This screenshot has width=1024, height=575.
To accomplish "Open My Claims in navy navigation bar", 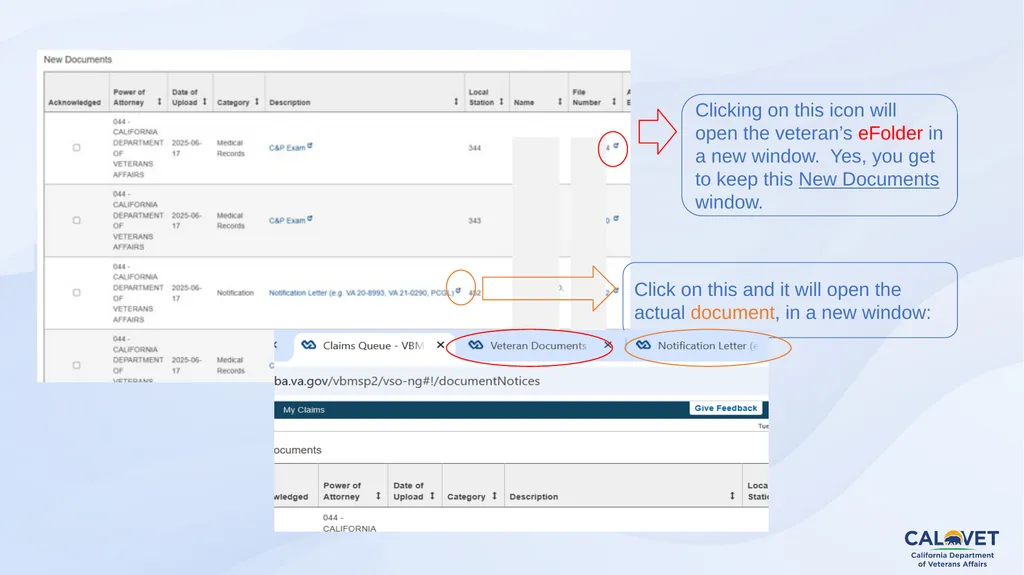I will 304,410.
